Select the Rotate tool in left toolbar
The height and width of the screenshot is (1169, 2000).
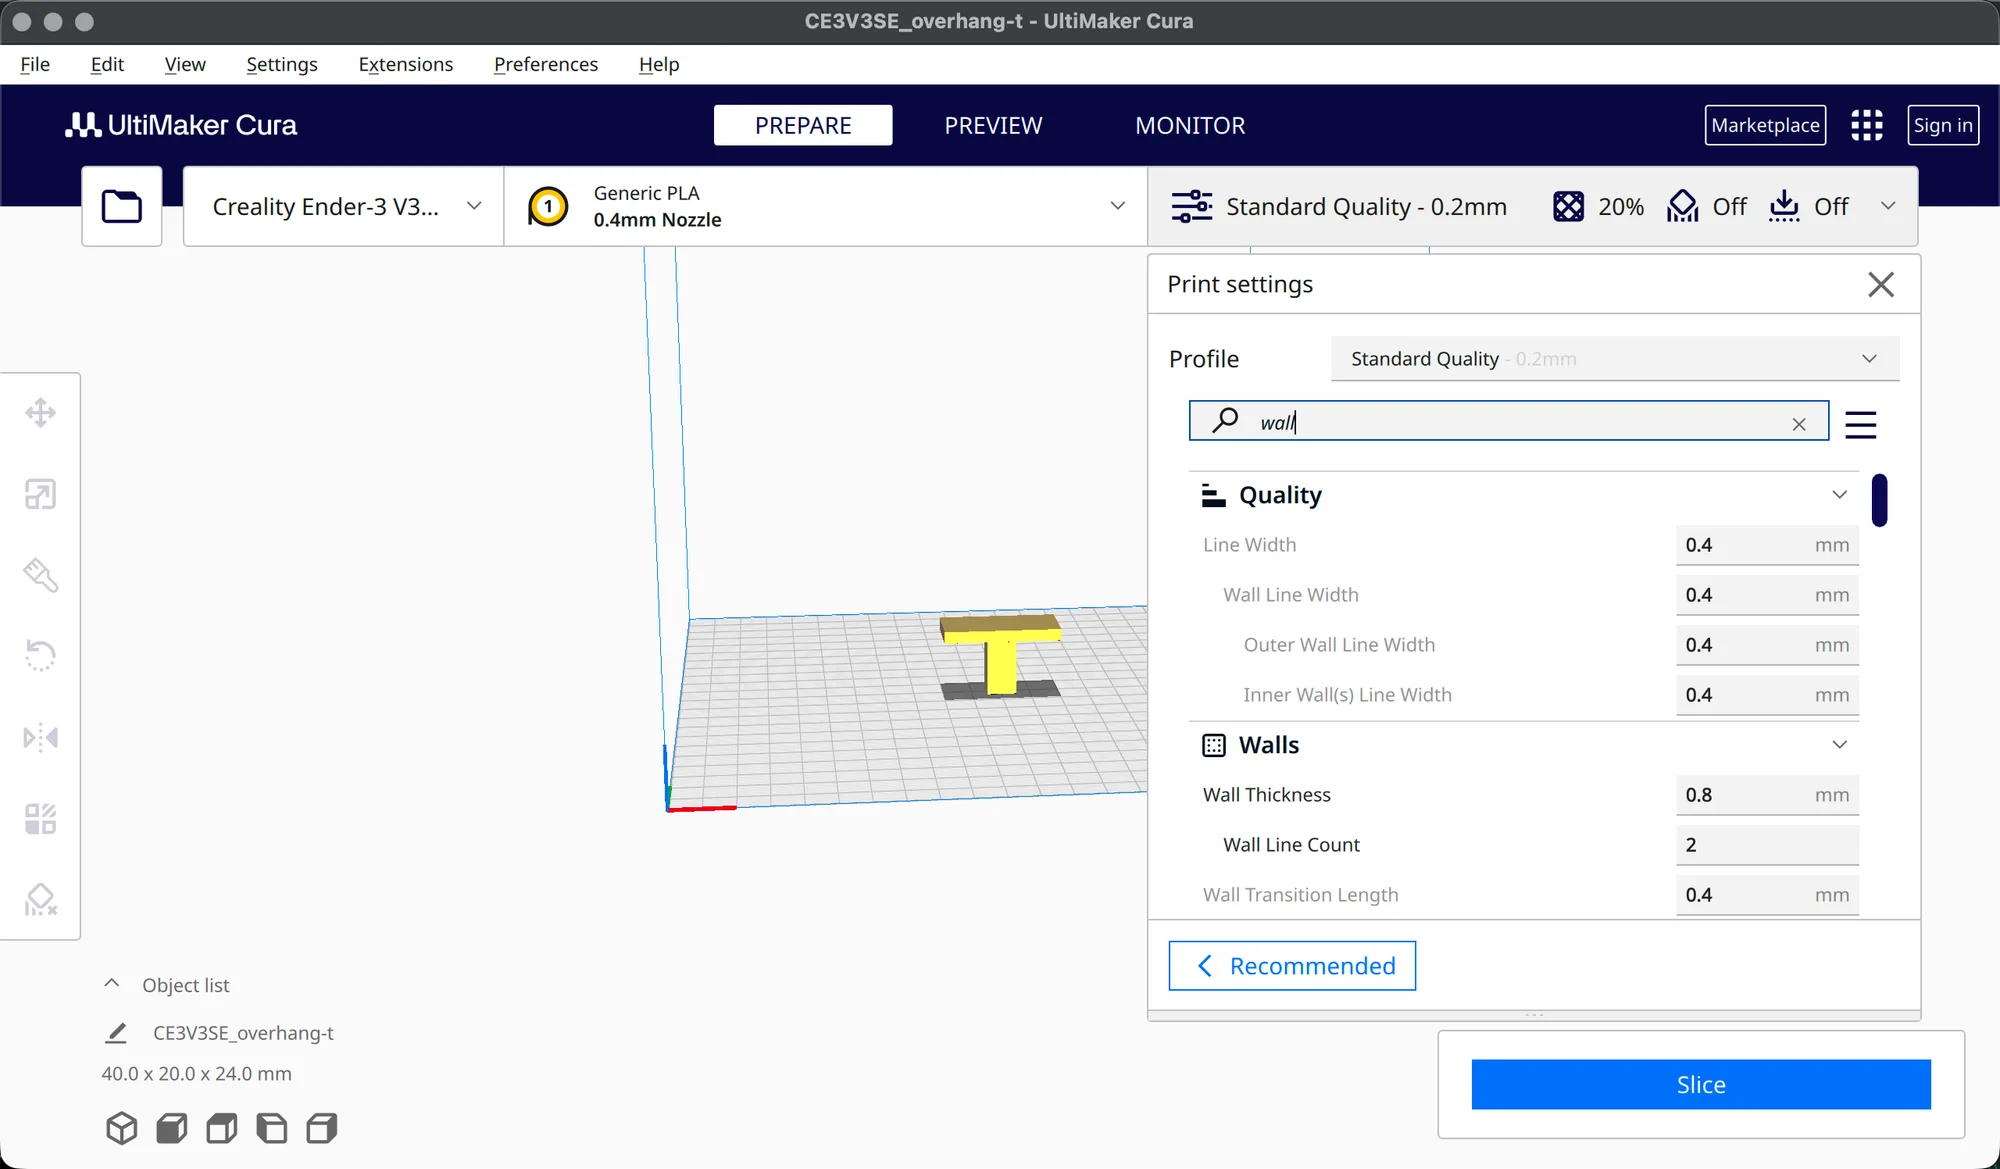tap(40, 656)
